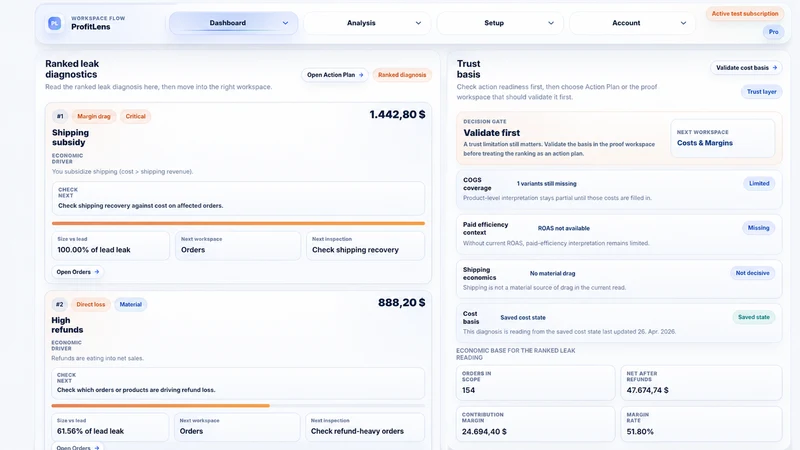Click the Net after refunds 47.674,74 $ card
This screenshot has height=450, width=800.
pyautogui.click(x=701, y=383)
